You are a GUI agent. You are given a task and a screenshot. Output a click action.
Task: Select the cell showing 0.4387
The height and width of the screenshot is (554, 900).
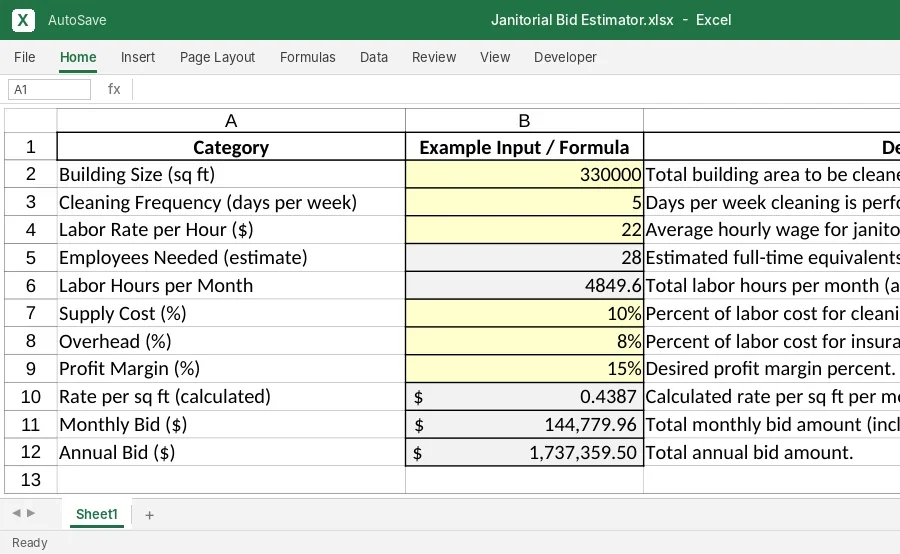click(x=524, y=397)
